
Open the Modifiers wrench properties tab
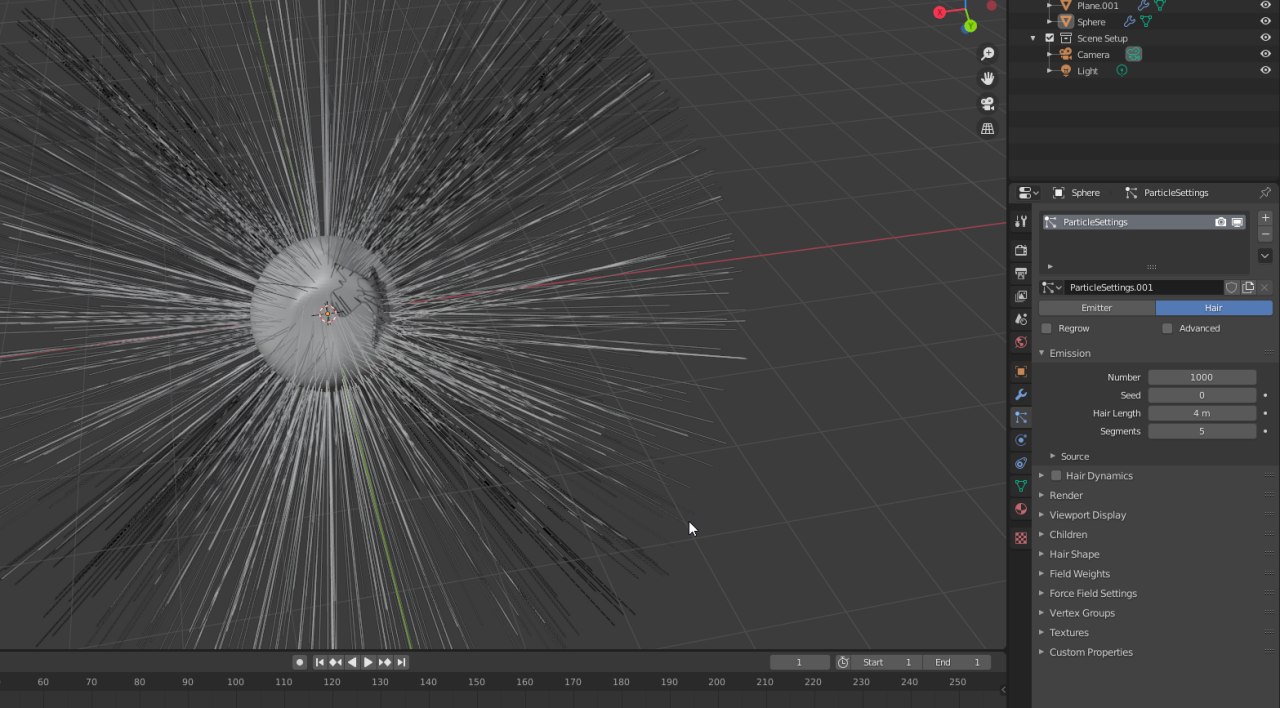coord(1021,394)
